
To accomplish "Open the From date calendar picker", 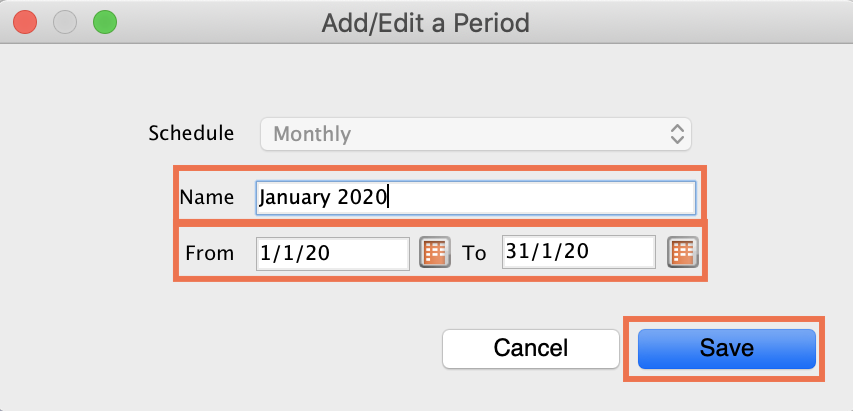I will 433,252.
